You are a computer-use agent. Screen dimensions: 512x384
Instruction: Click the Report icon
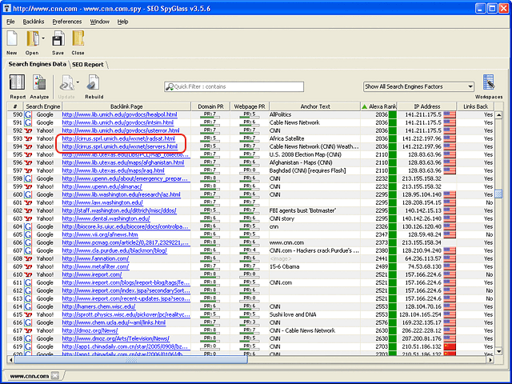click(17, 82)
